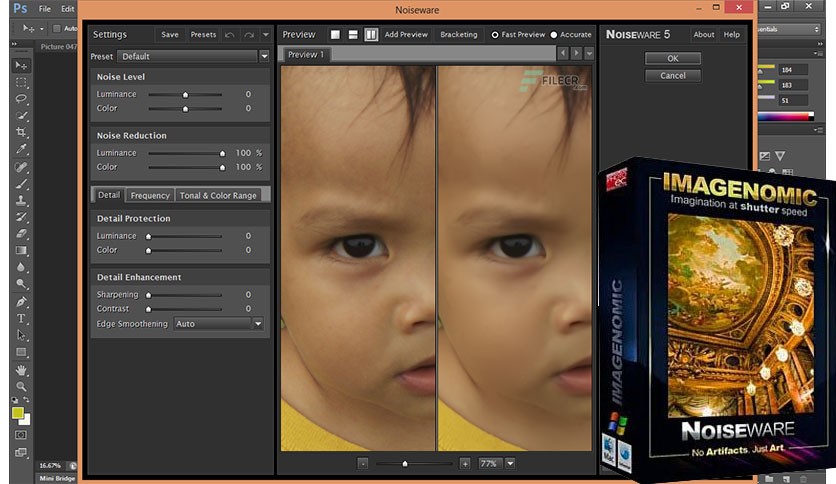836x484 pixels.
Task: Select the Quick Selection tool
Action: tap(21, 116)
